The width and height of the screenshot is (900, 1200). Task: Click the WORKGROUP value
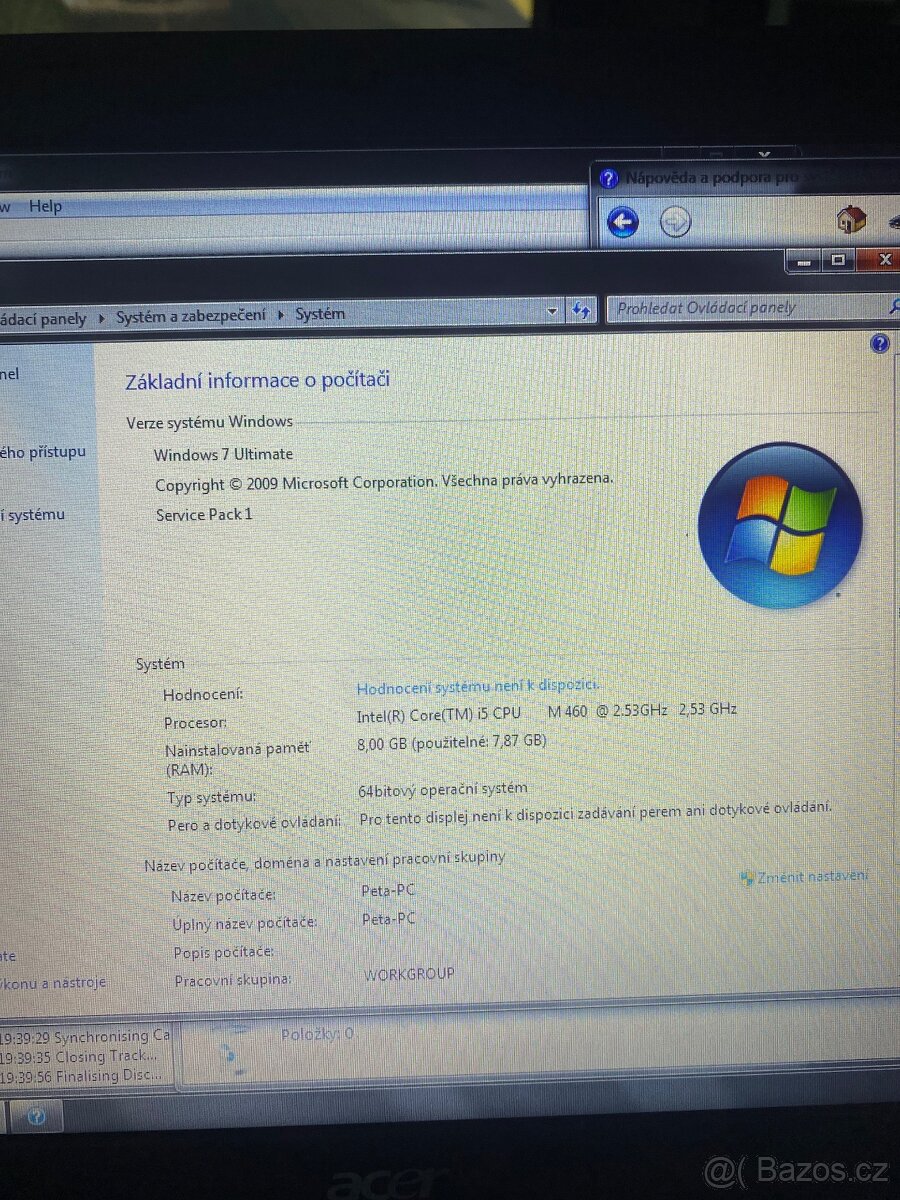pos(409,974)
